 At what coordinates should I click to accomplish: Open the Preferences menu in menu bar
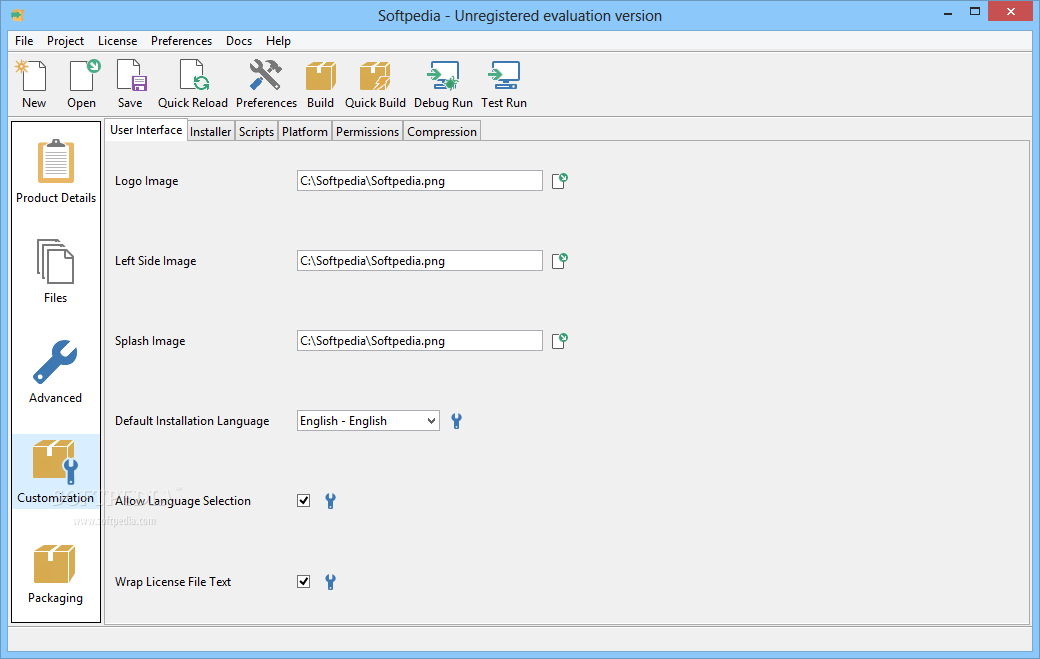point(181,40)
